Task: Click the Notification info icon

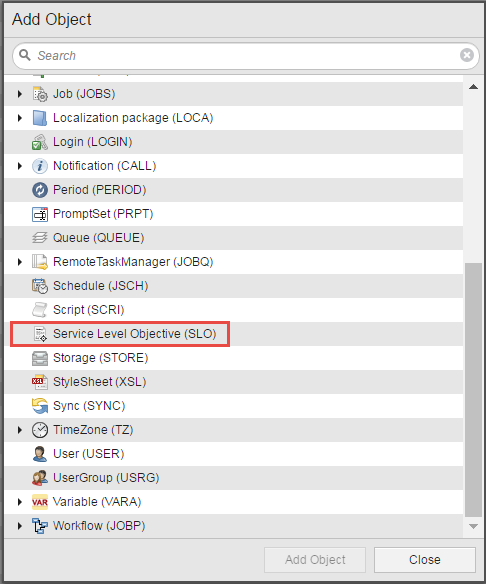Action: point(40,166)
